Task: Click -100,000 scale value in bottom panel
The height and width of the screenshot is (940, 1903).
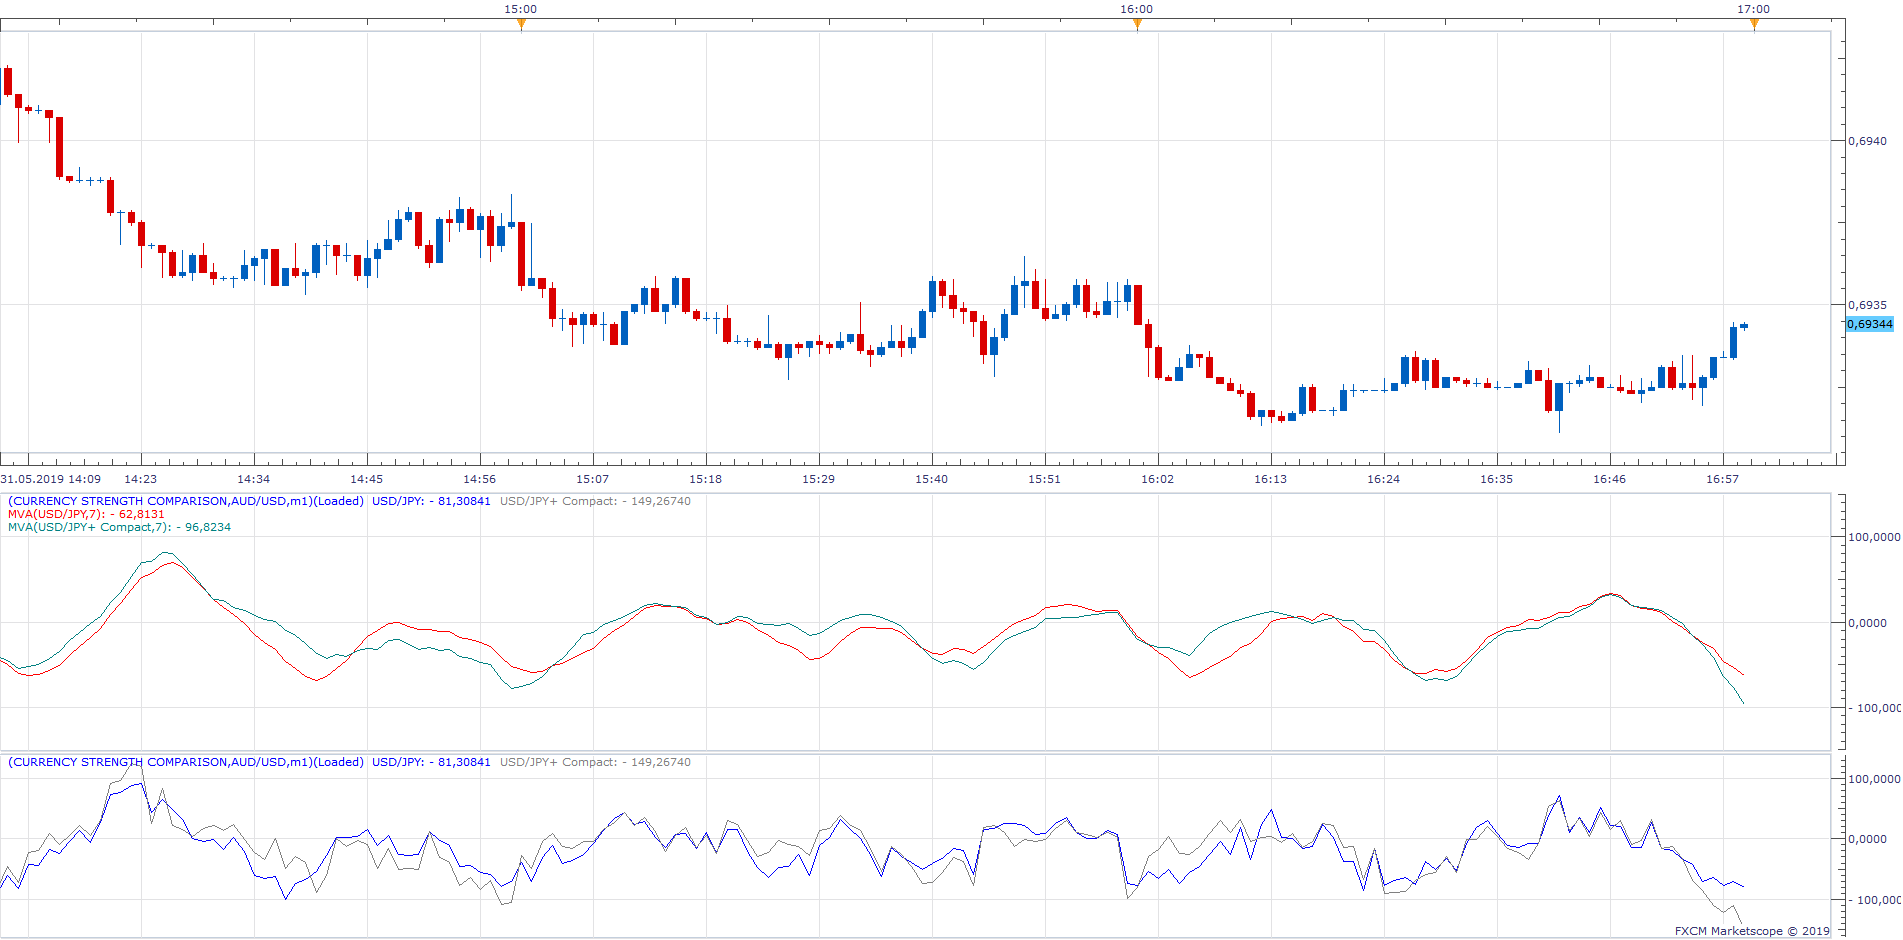Action: (x=1874, y=900)
